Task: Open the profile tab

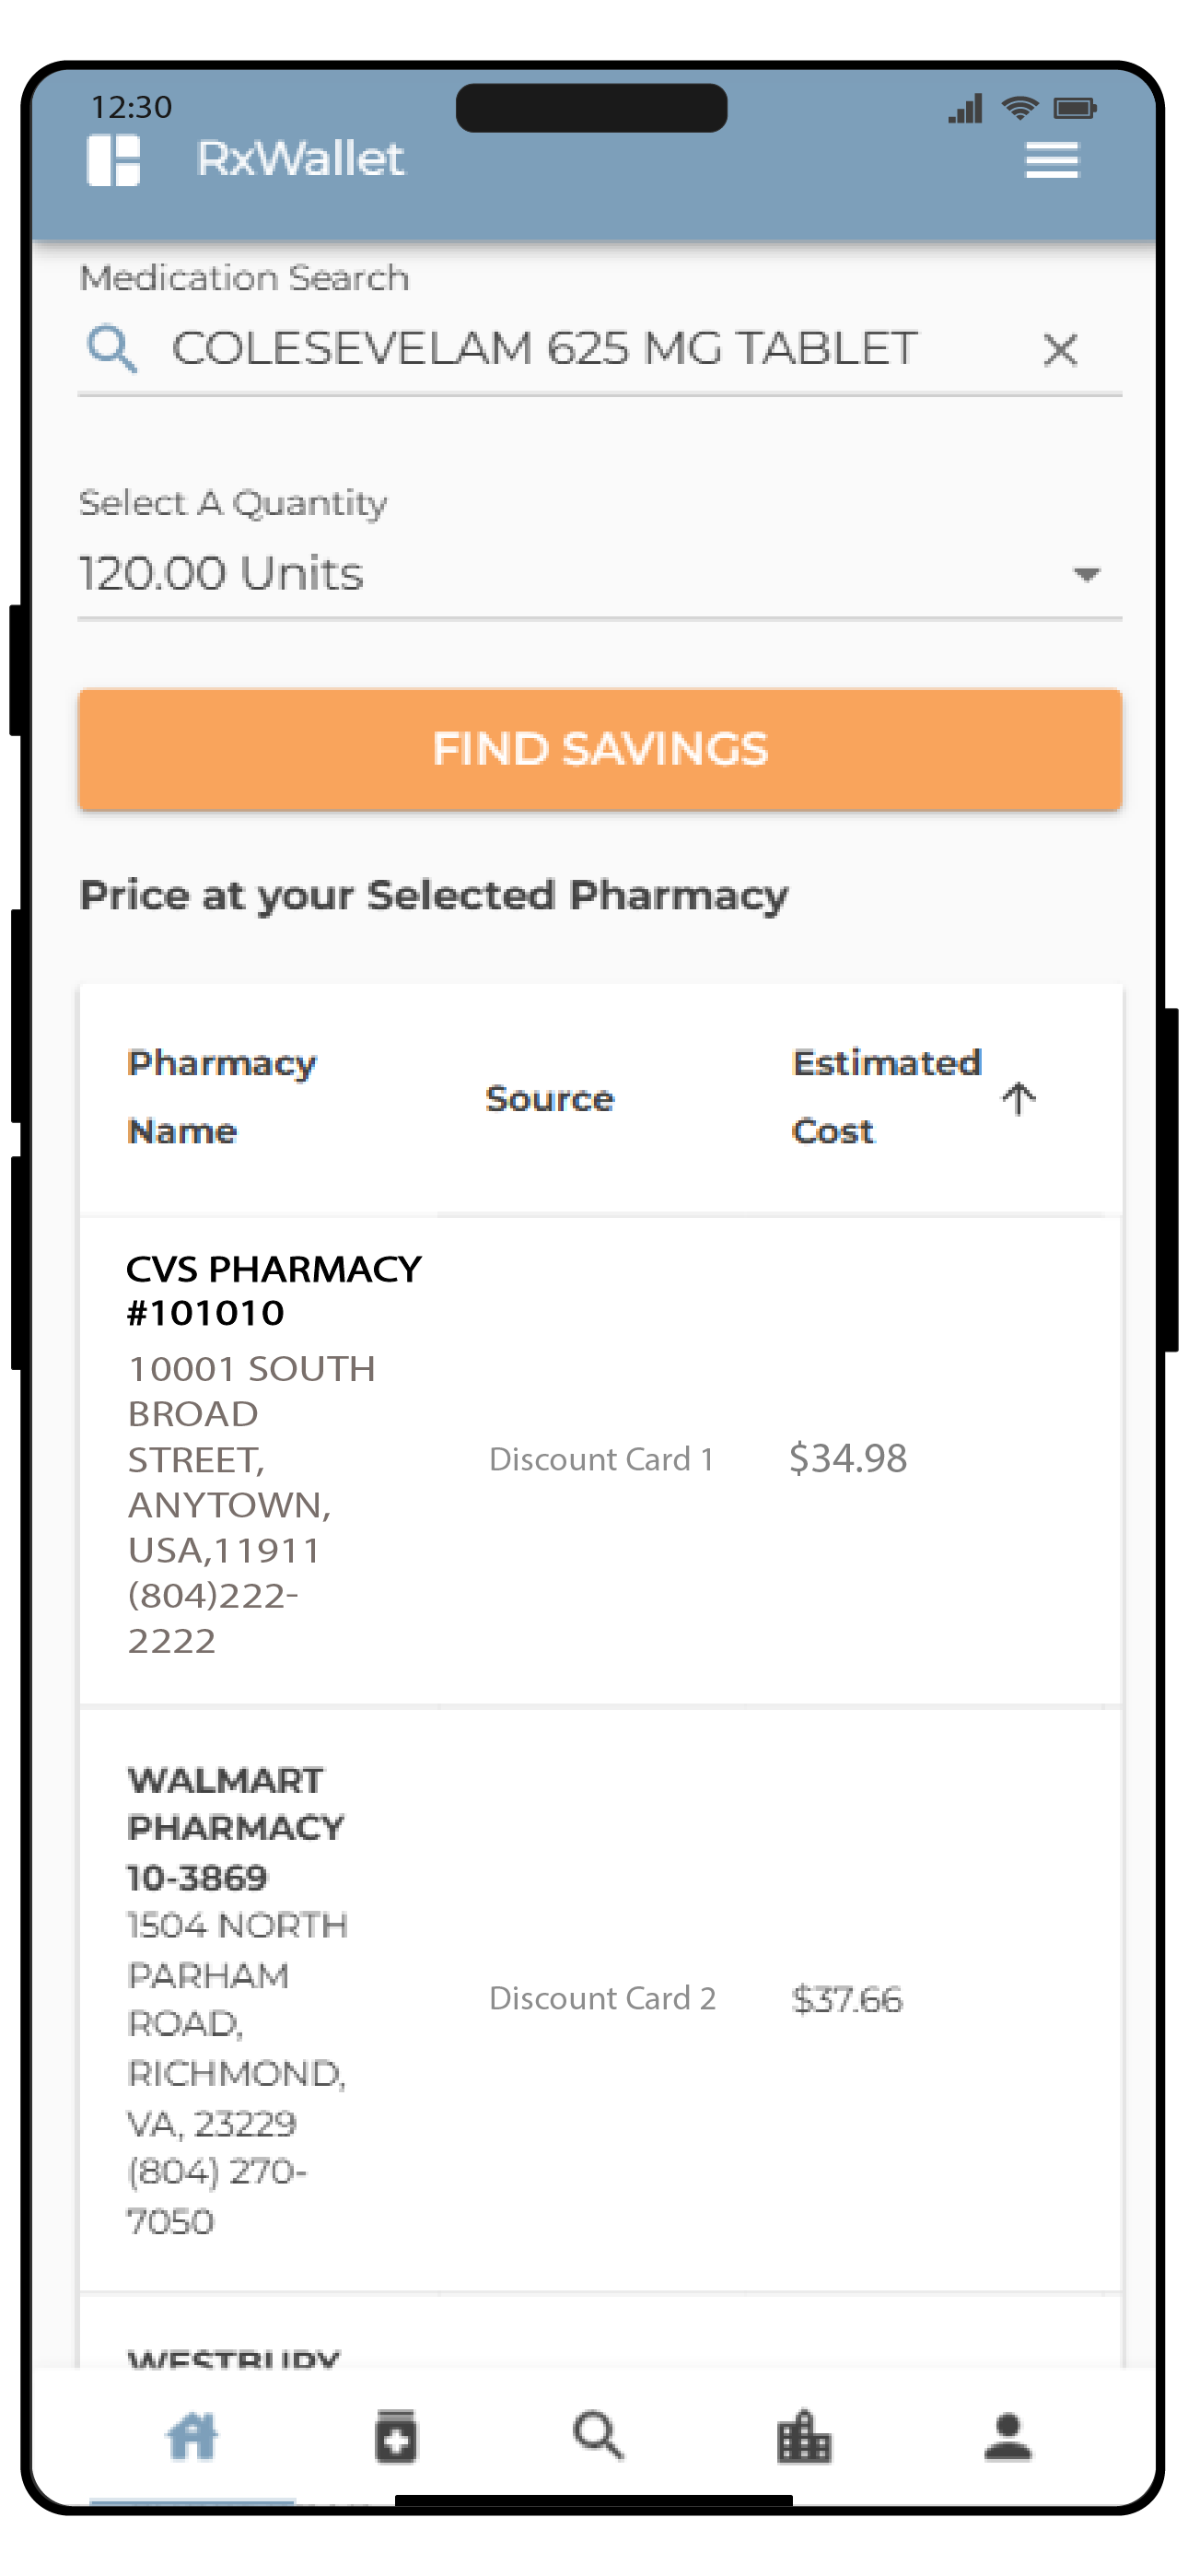Action: pos(1007,2436)
